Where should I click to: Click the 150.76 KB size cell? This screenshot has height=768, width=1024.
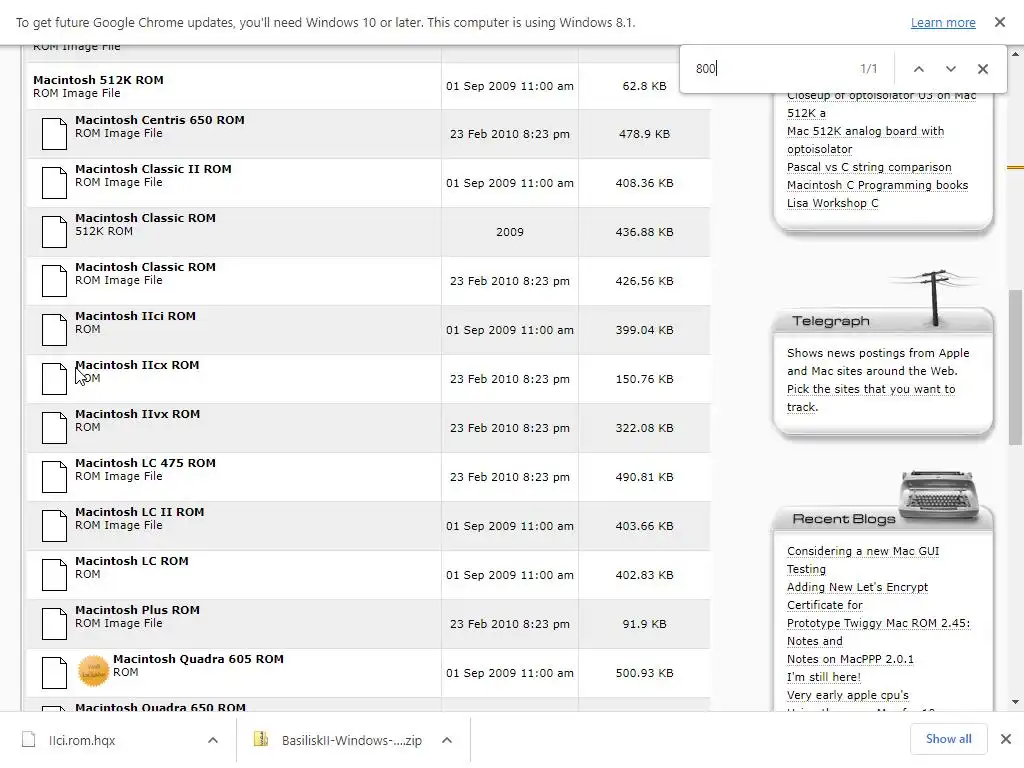click(x=644, y=379)
